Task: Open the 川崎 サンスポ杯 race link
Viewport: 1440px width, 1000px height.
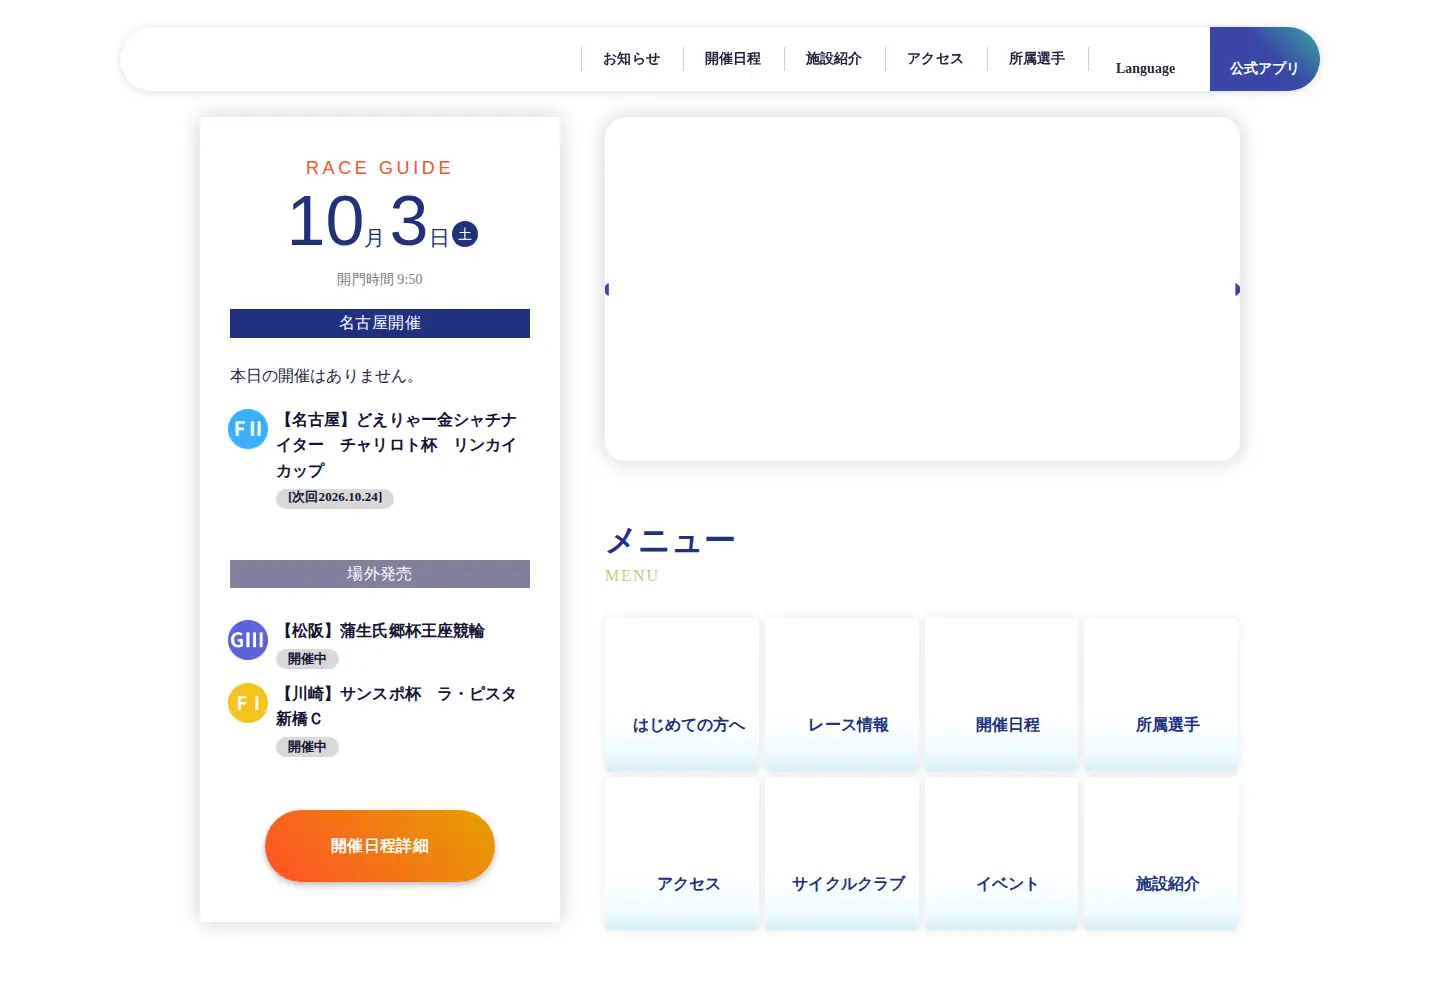Action: pyautogui.click(x=396, y=706)
